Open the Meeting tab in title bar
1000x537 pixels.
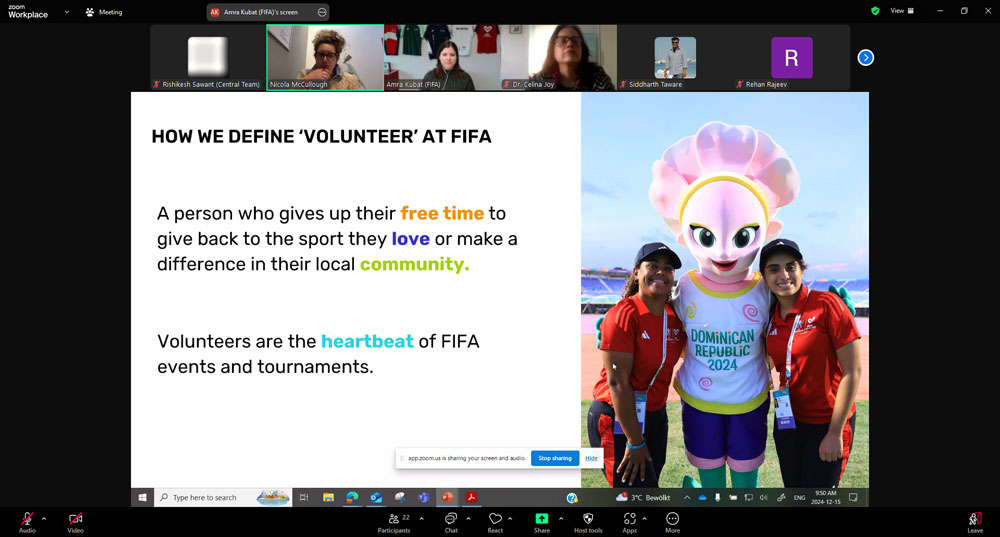(104, 12)
